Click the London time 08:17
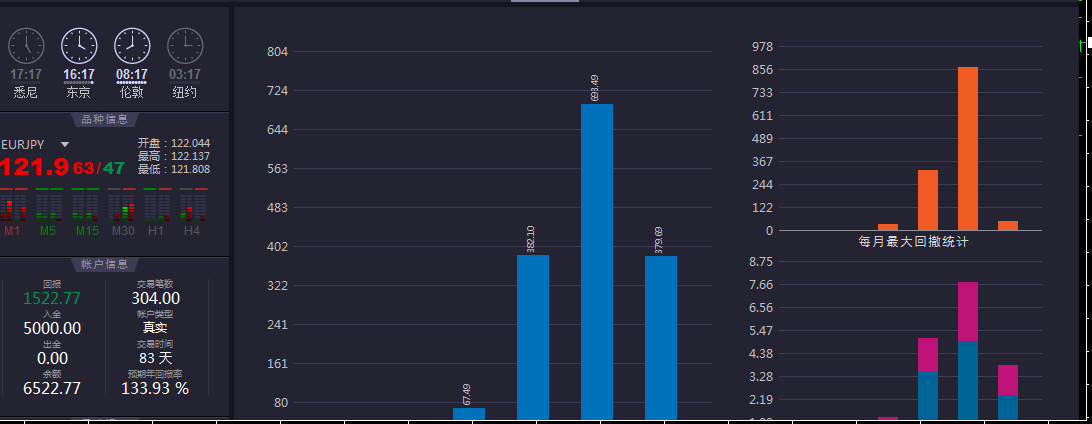The height and width of the screenshot is (424, 1092). point(132,74)
